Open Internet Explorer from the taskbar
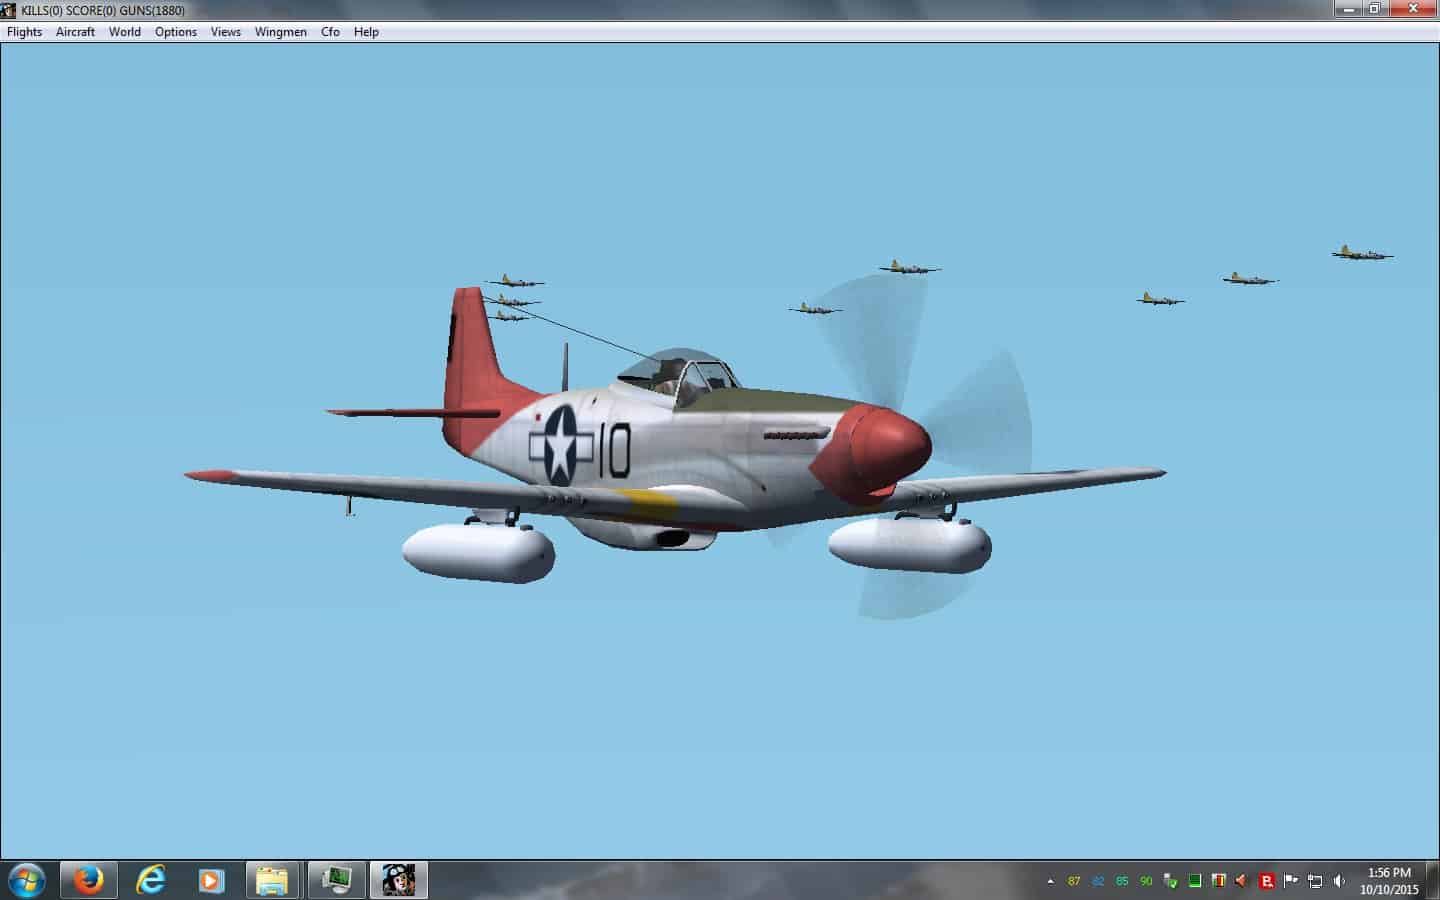Viewport: 1440px width, 900px height. click(x=151, y=880)
